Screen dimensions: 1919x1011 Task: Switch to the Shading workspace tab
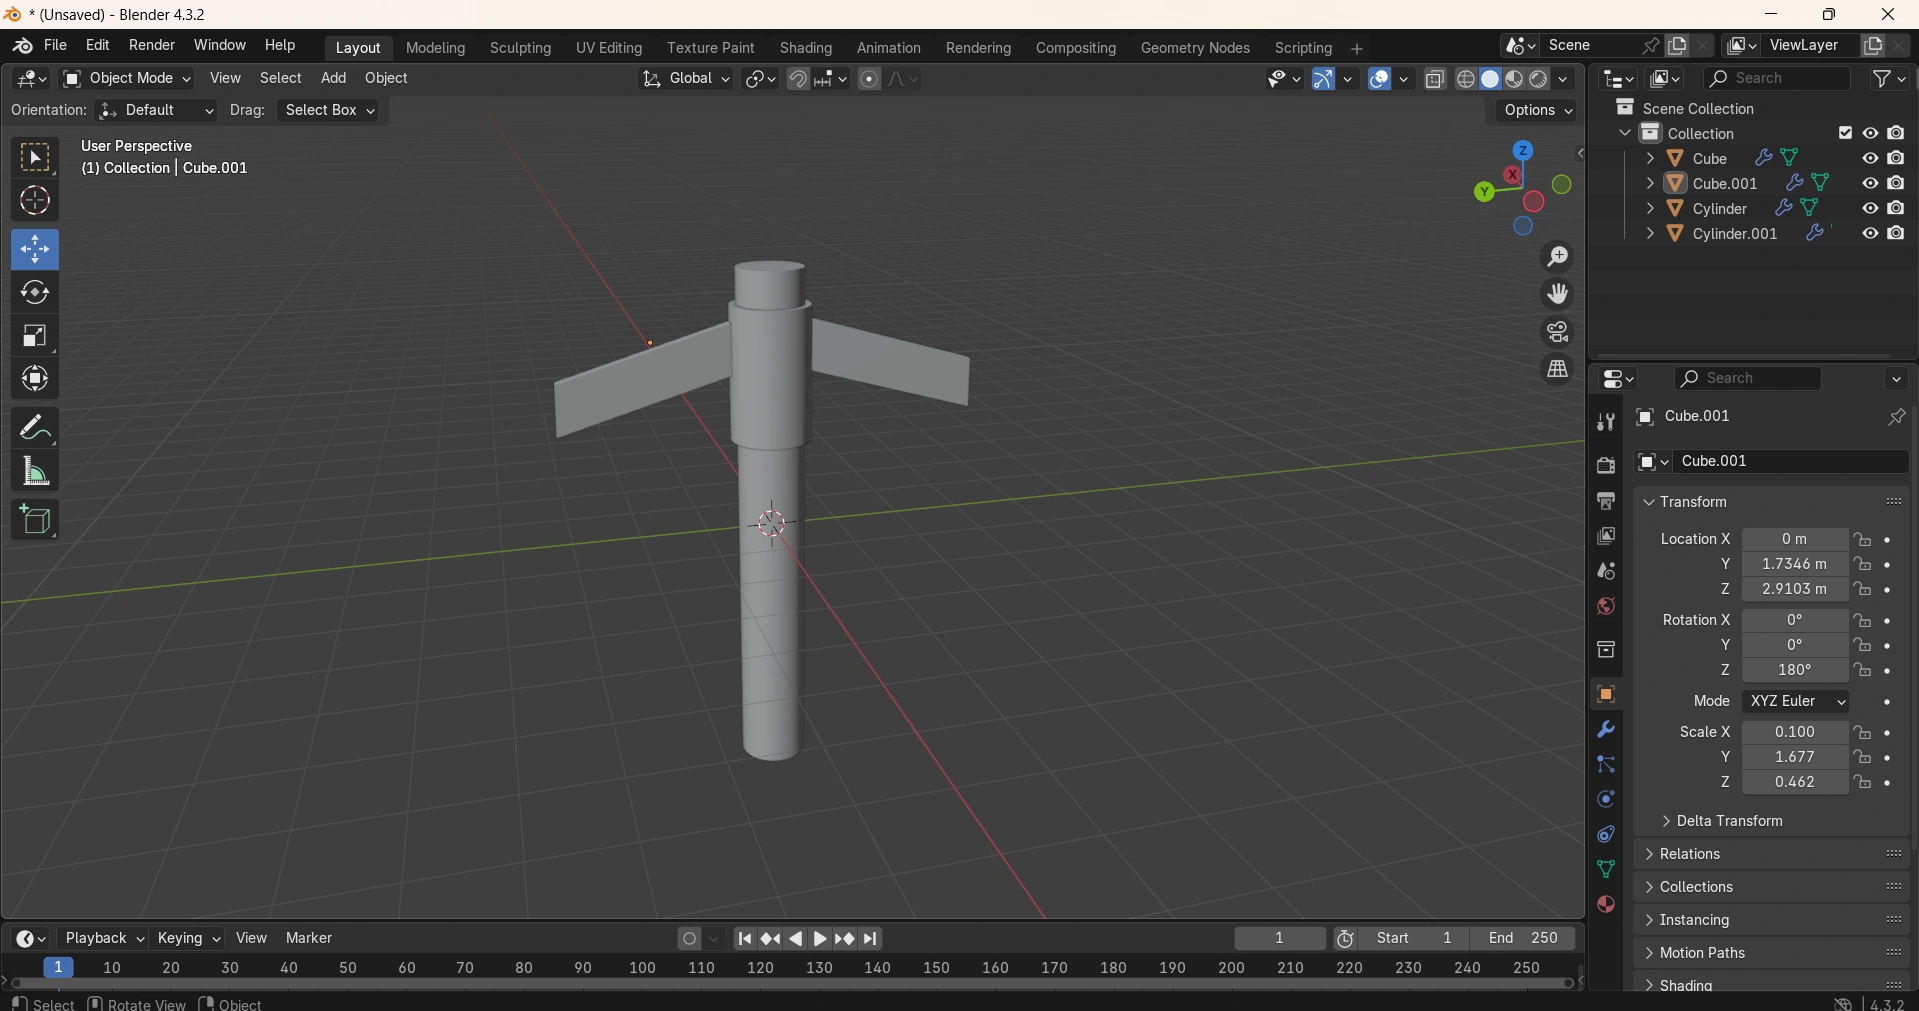pyautogui.click(x=806, y=47)
